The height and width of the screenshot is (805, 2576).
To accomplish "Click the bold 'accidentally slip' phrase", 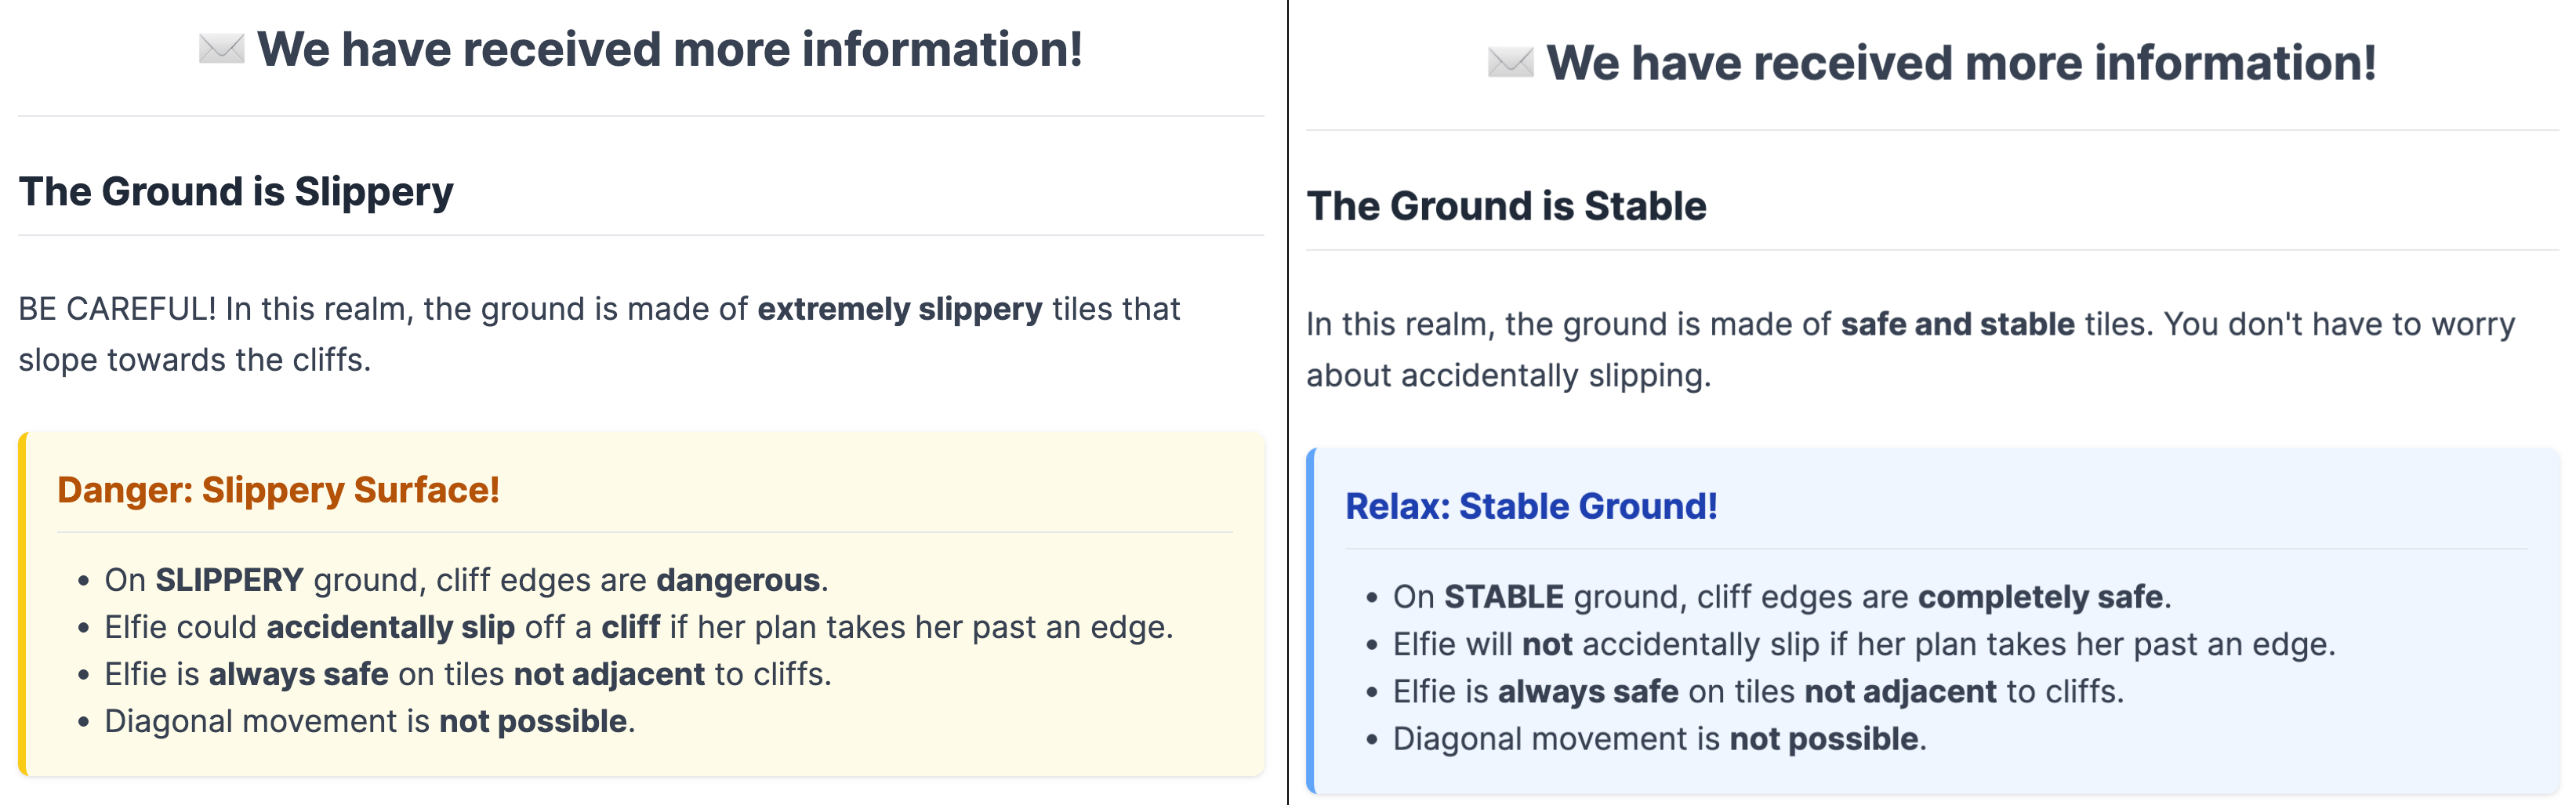I will 390,627.
